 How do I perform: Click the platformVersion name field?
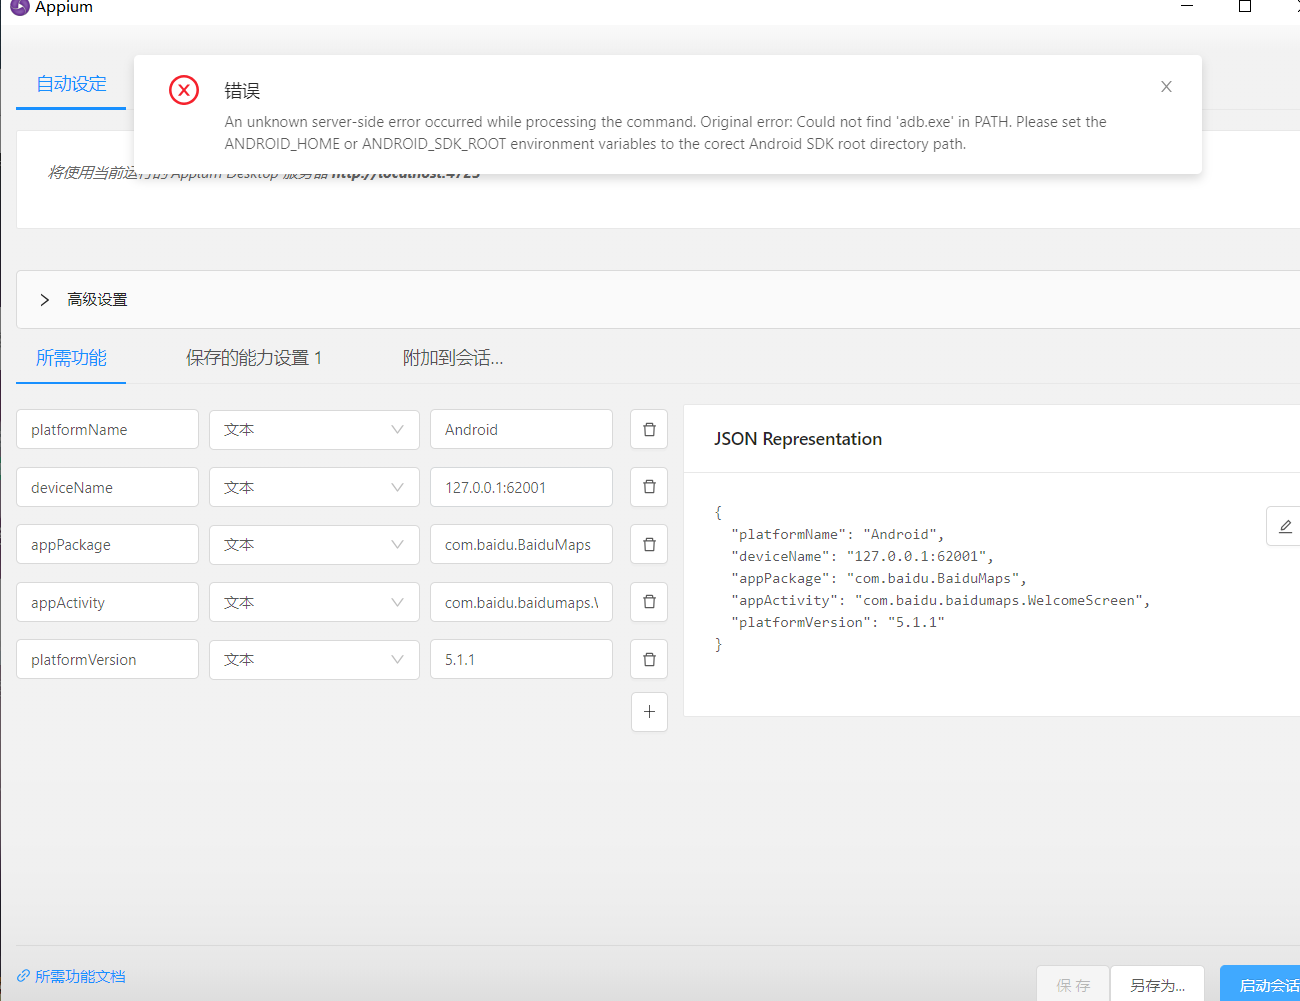(x=107, y=659)
